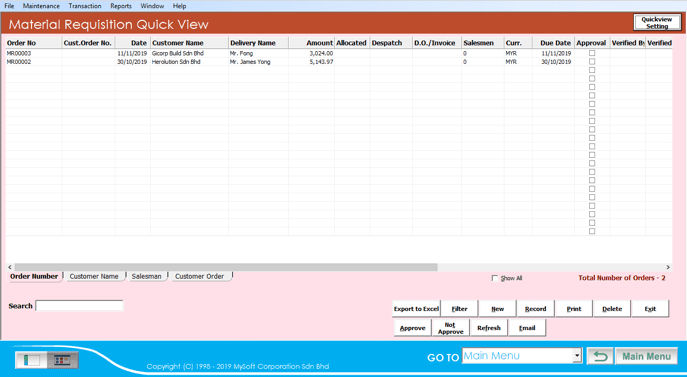Click the Print button
Viewport: 687px width, 377px height.
coord(574,309)
